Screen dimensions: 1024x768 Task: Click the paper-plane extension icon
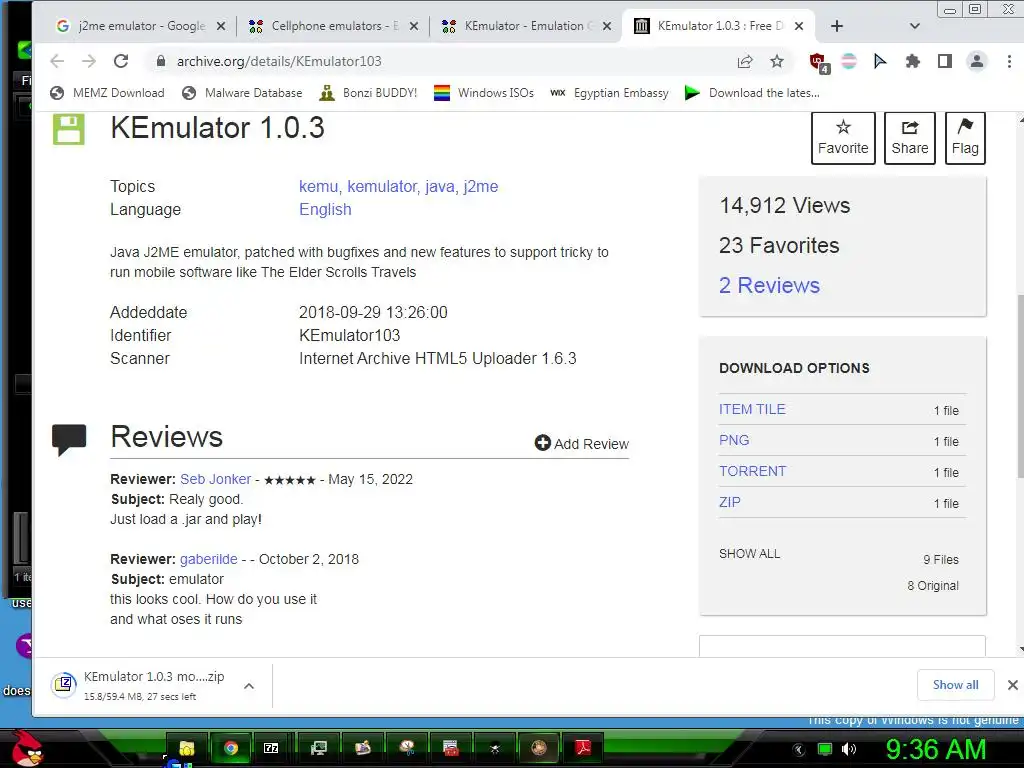(880, 61)
